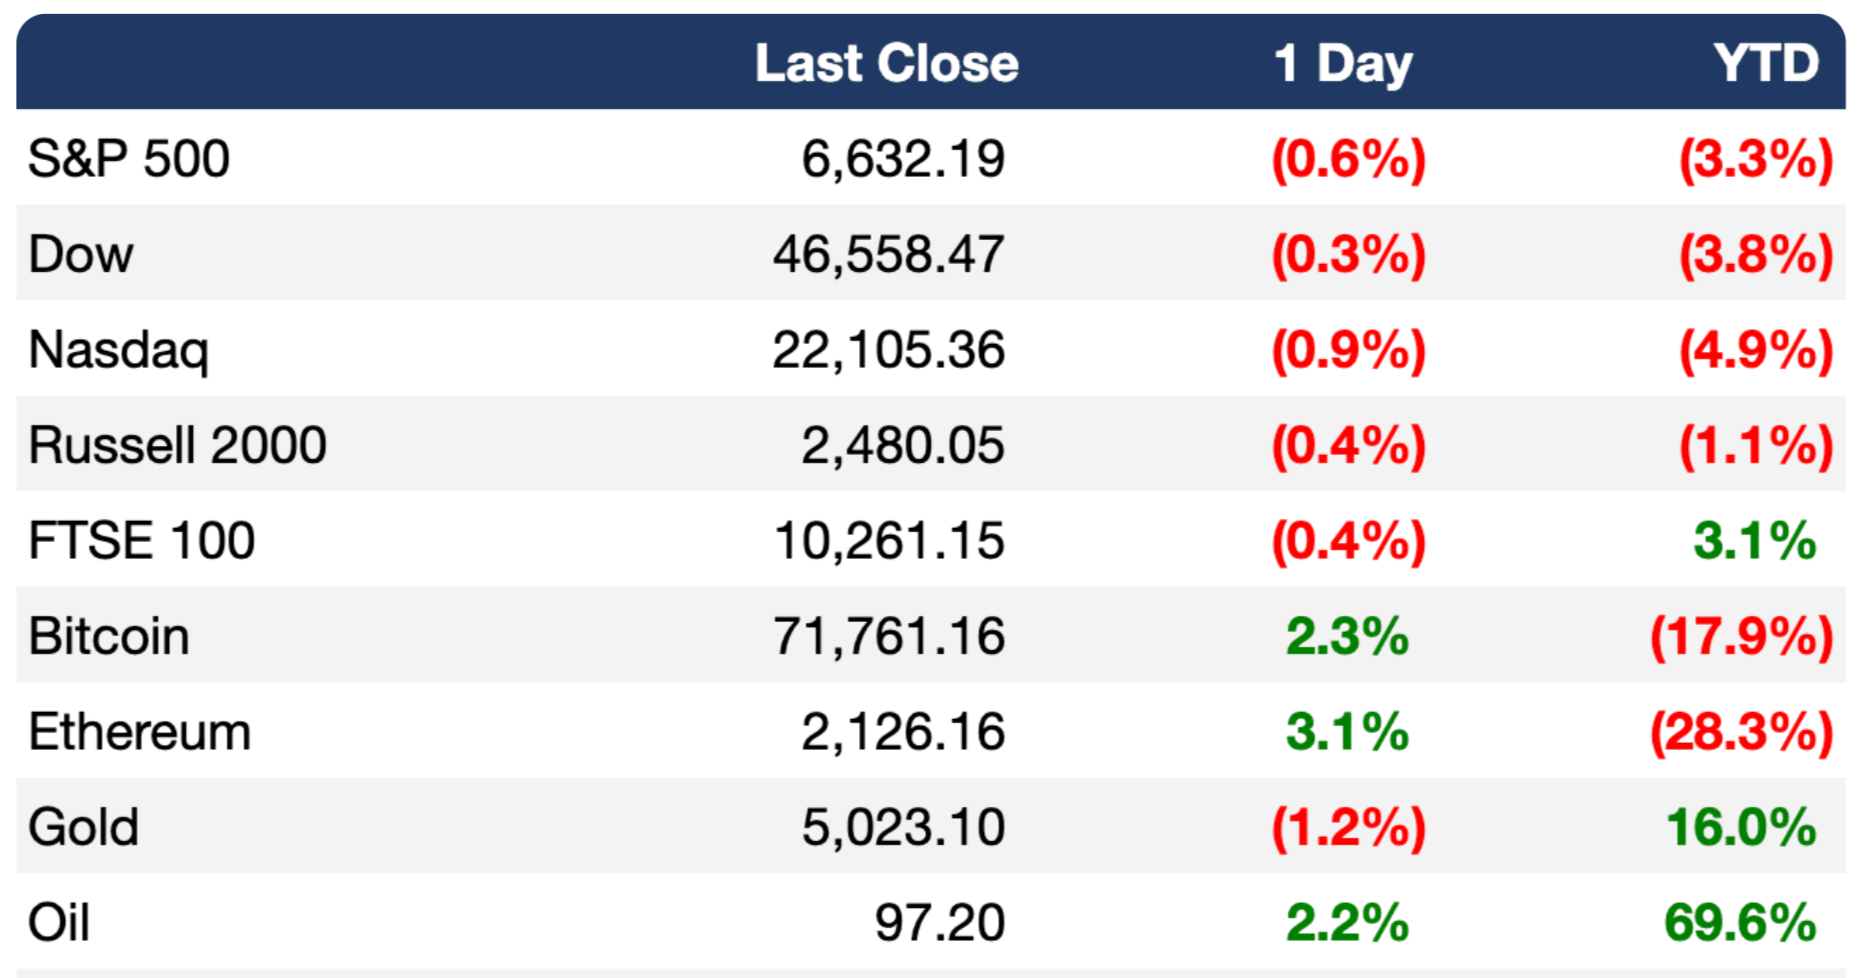The height and width of the screenshot is (978, 1858).
Task: Select the Oil row label
Action: tap(59, 922)
